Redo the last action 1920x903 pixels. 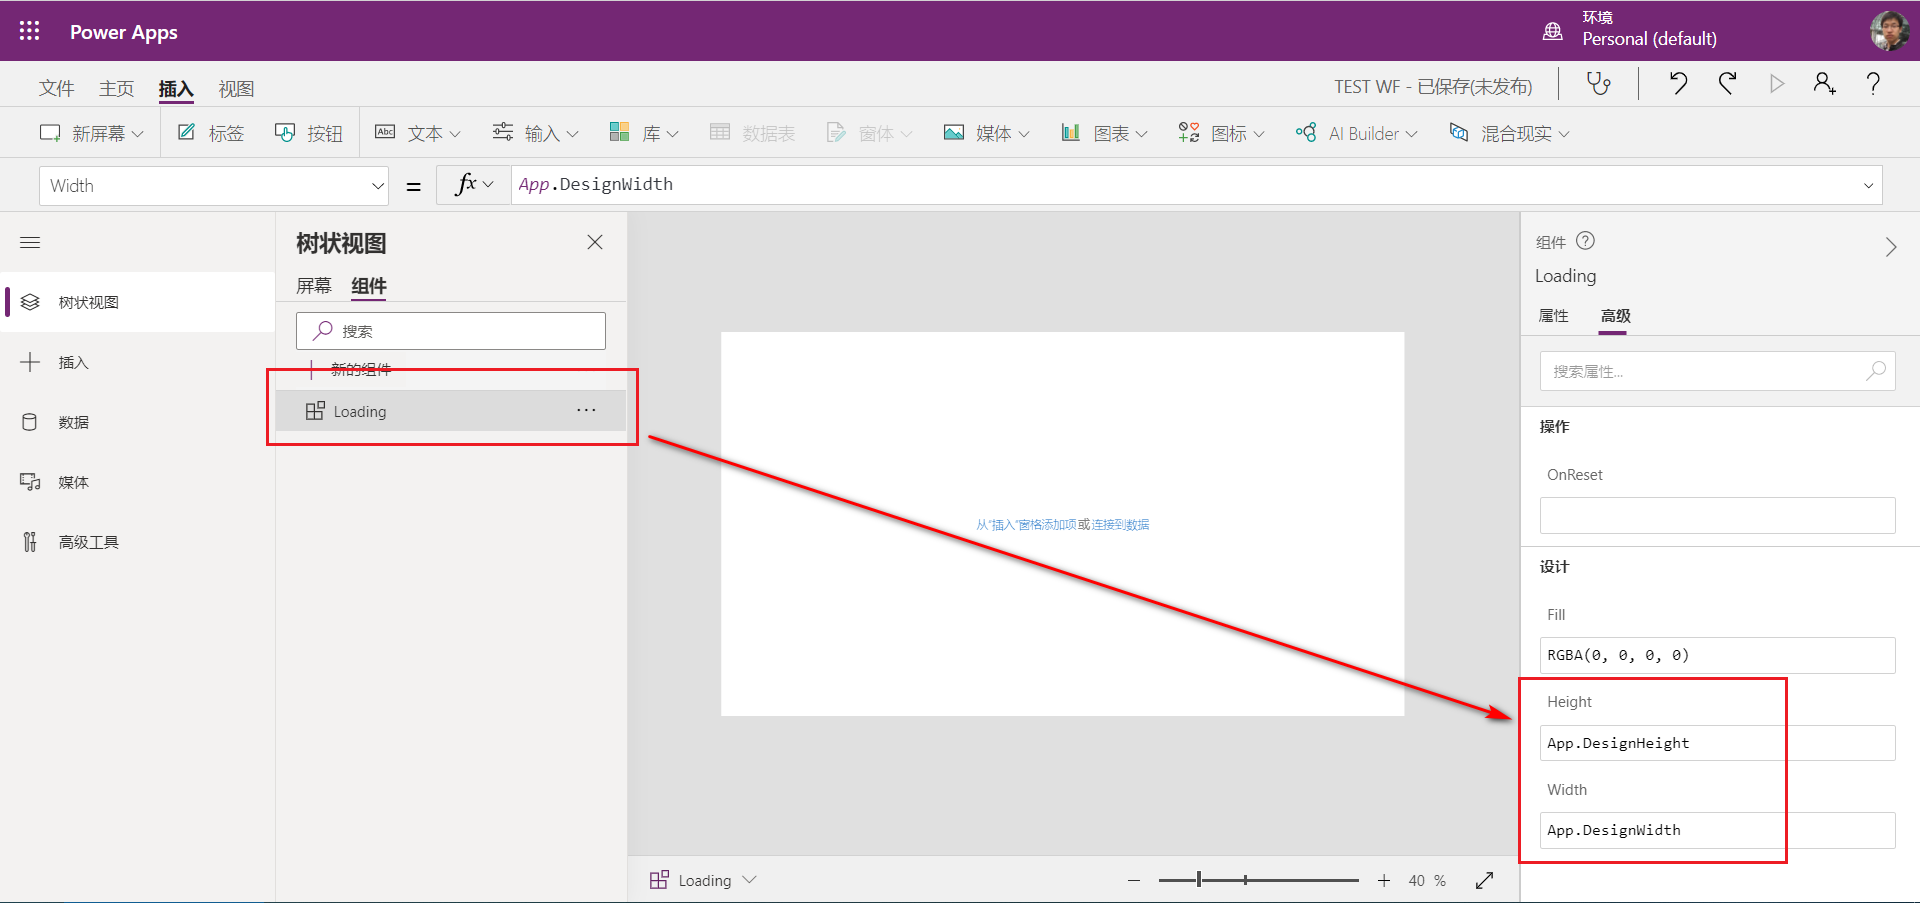click(x=1727, y=84)
